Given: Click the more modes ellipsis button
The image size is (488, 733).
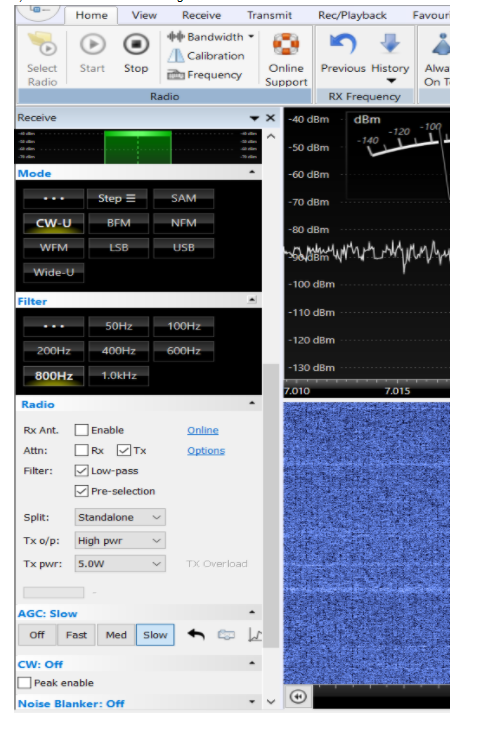Looking at the screenshot, I should 54,198.
